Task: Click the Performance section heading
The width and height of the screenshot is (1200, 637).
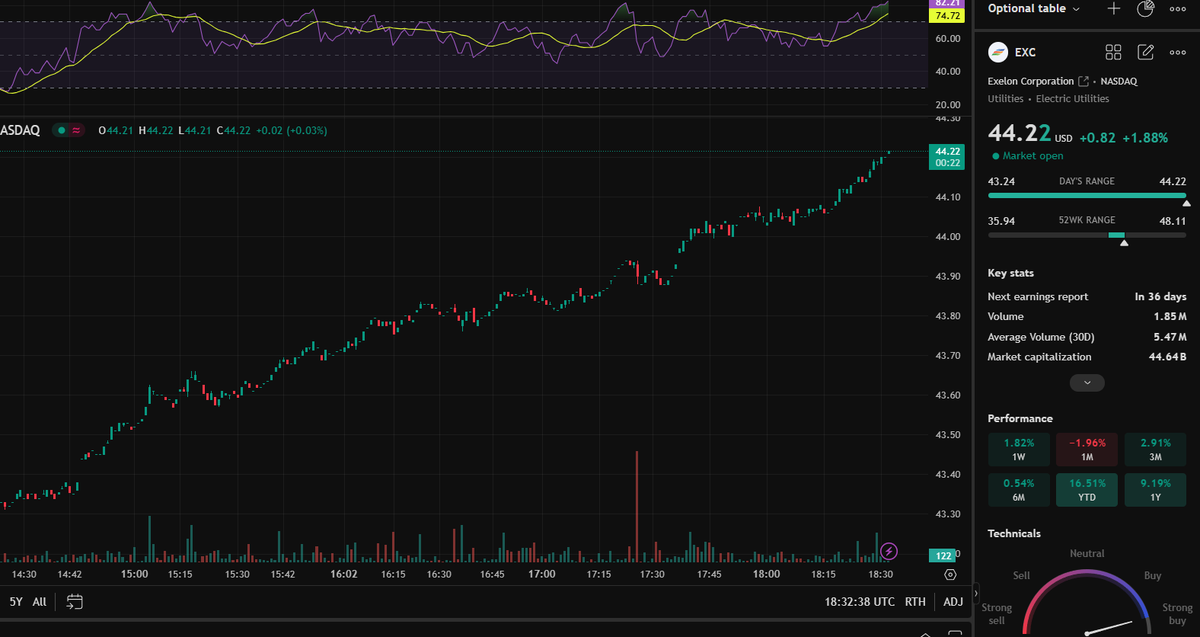Action: click(x=1020, y=419)
